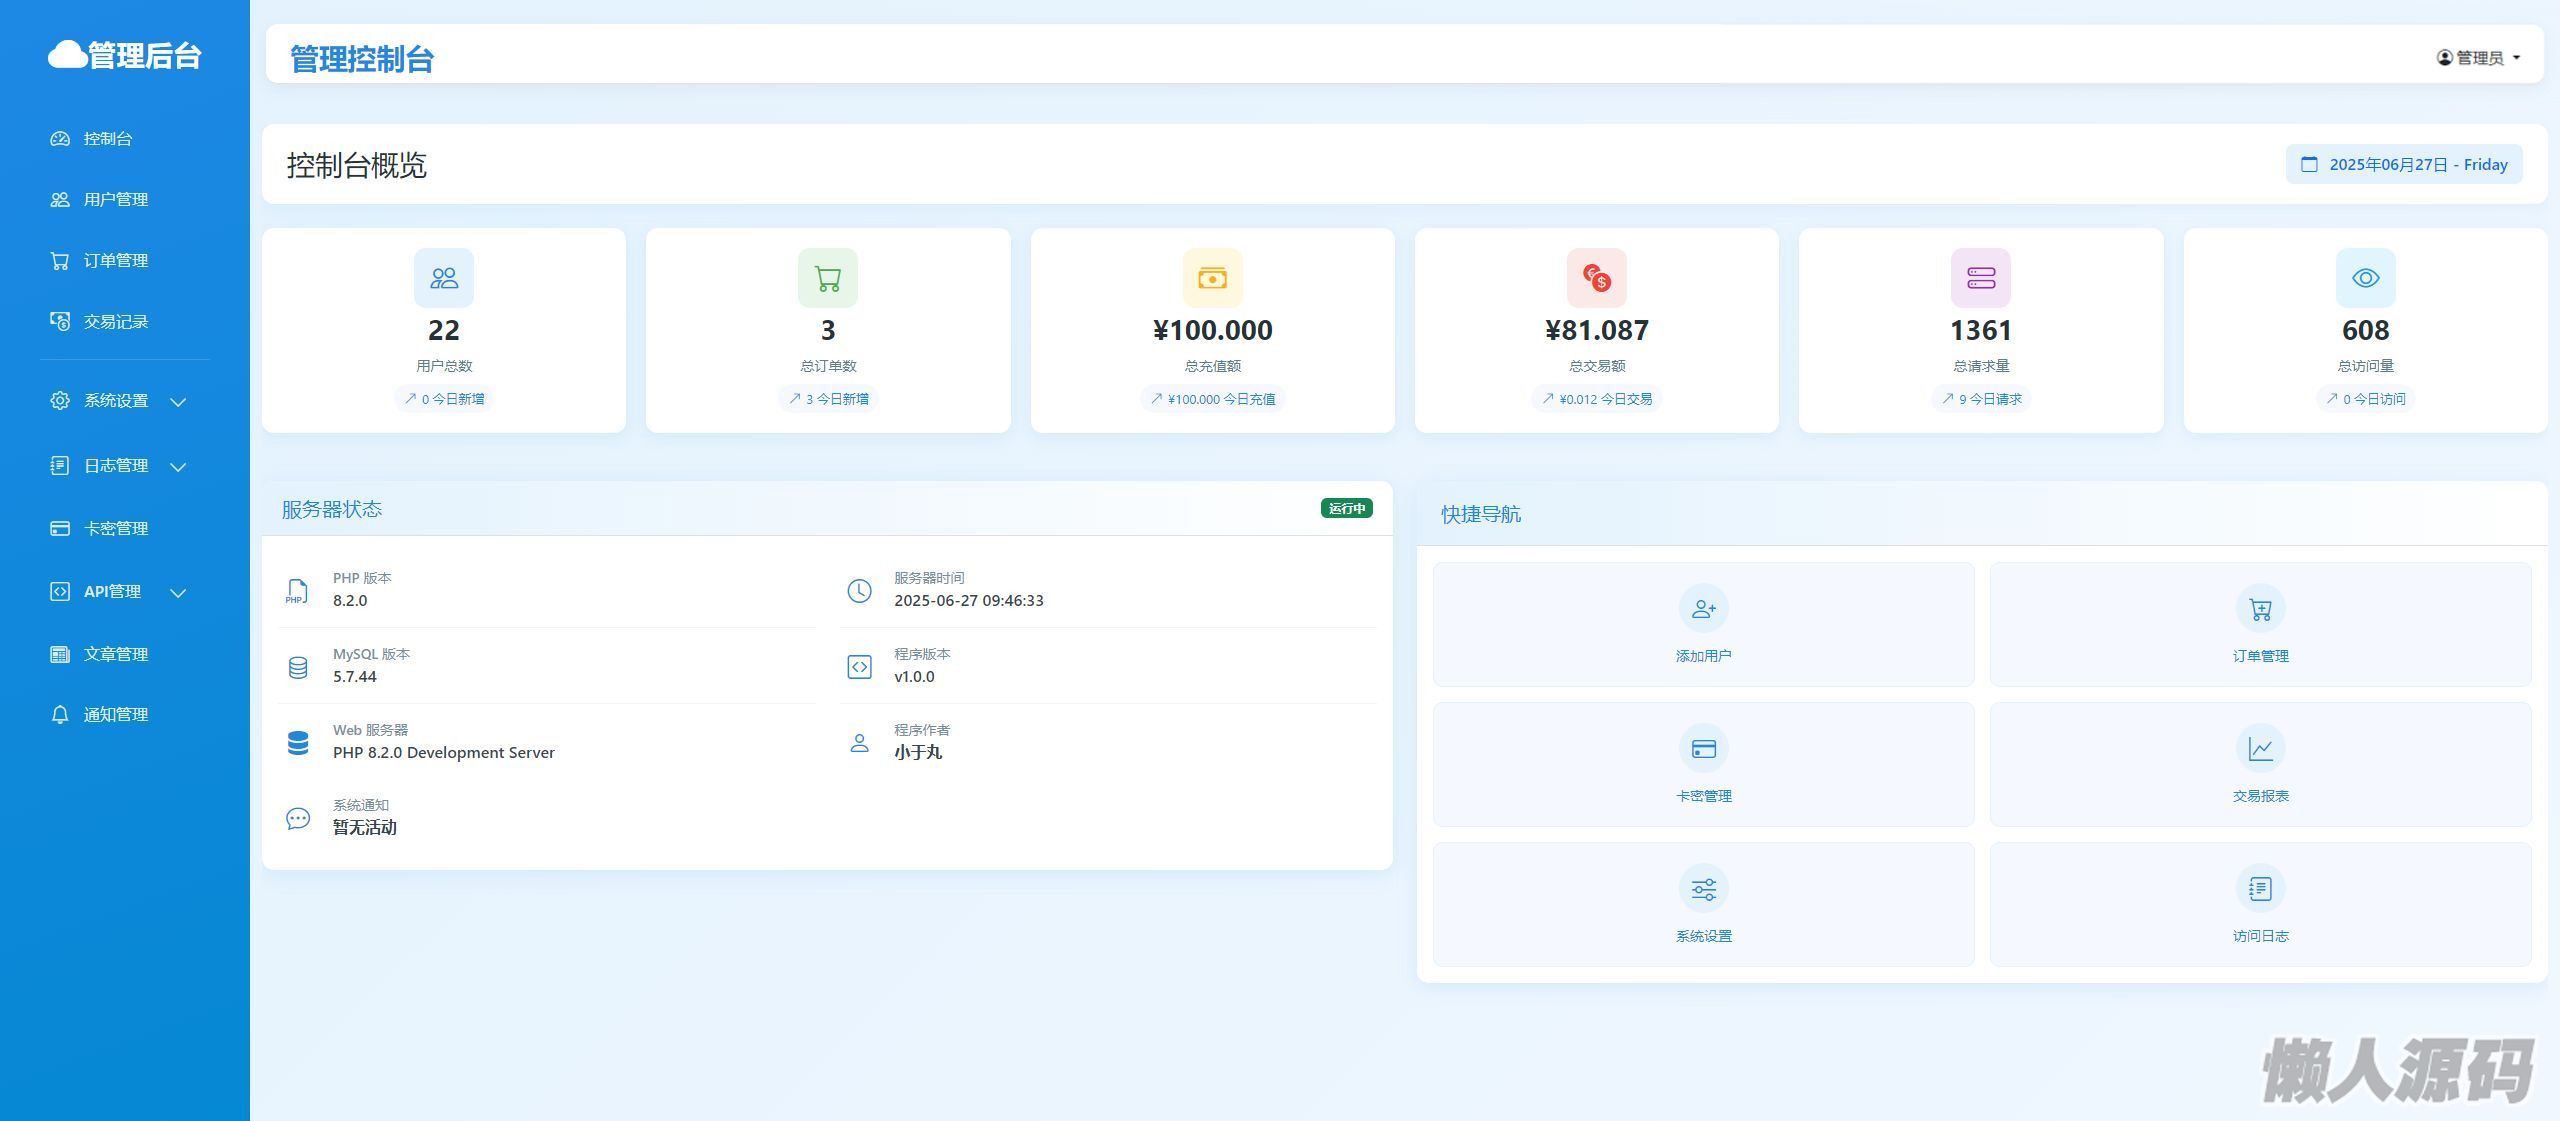The height and width of the screenshot is (1121, 2560).
Task: Open the Transaction Report chart icon
Action: [x=2260, y=748]
